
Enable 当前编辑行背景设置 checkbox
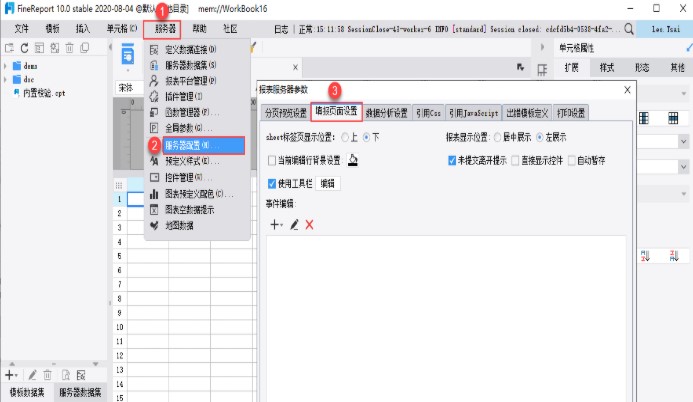tap(272, 160)
